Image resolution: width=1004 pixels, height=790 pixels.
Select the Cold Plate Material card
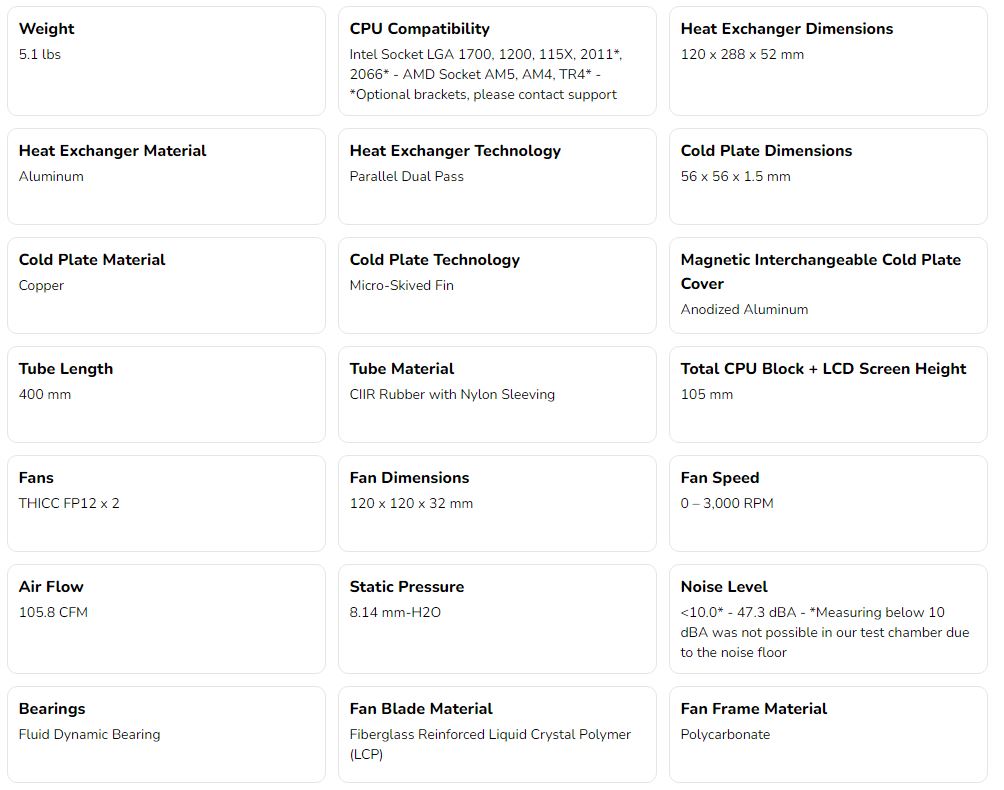(166, 286)
